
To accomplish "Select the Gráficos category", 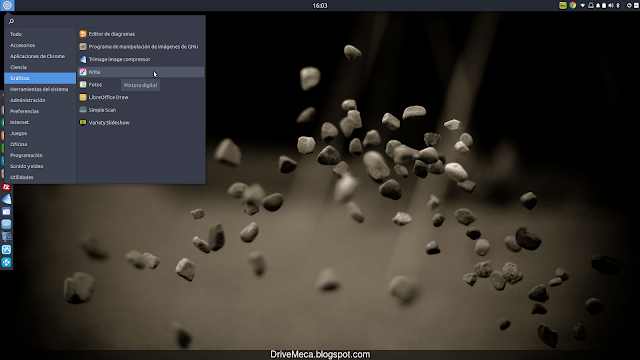I will point(40,78).
